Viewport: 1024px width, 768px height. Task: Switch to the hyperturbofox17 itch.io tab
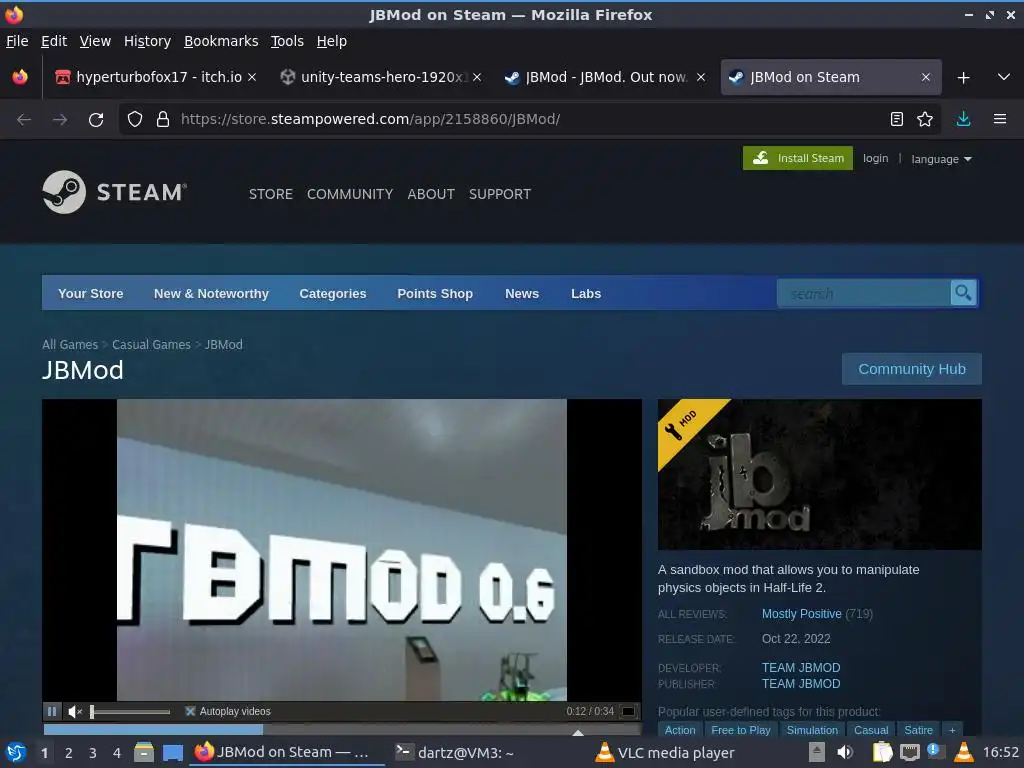pos(155,77)
